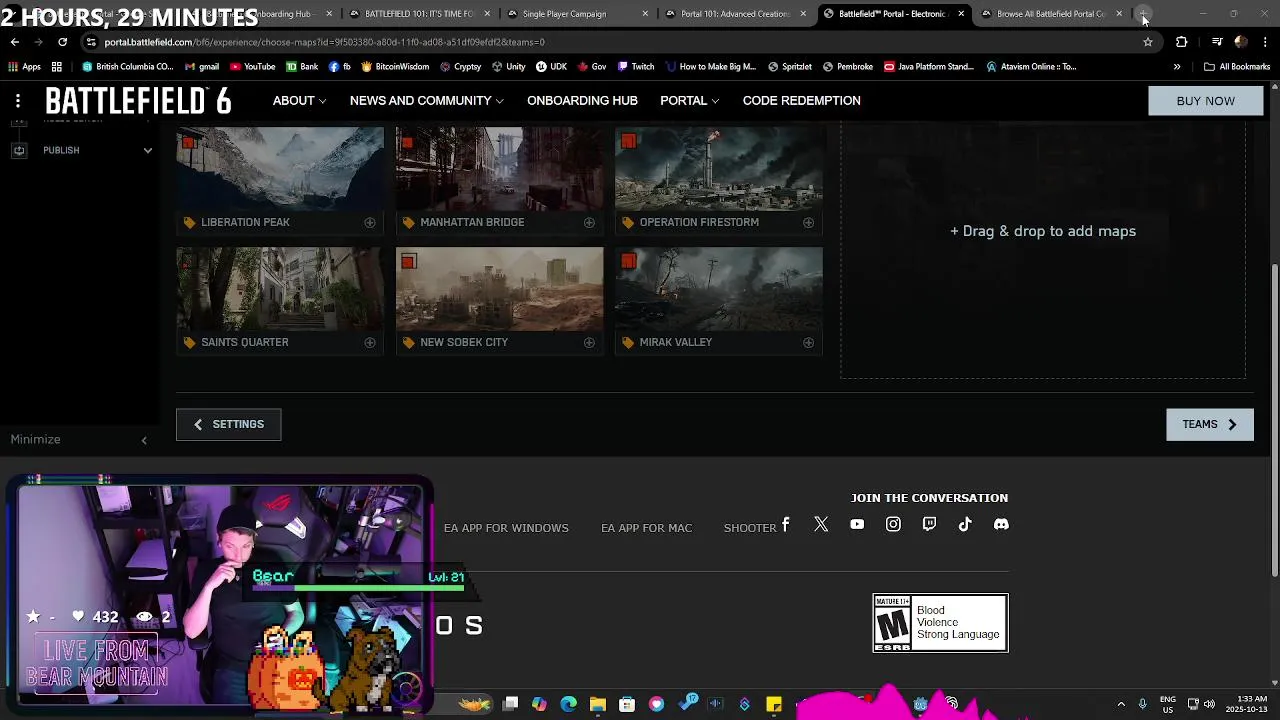
Task: Open the Instagram social link
Action: (x=893, y=524)
